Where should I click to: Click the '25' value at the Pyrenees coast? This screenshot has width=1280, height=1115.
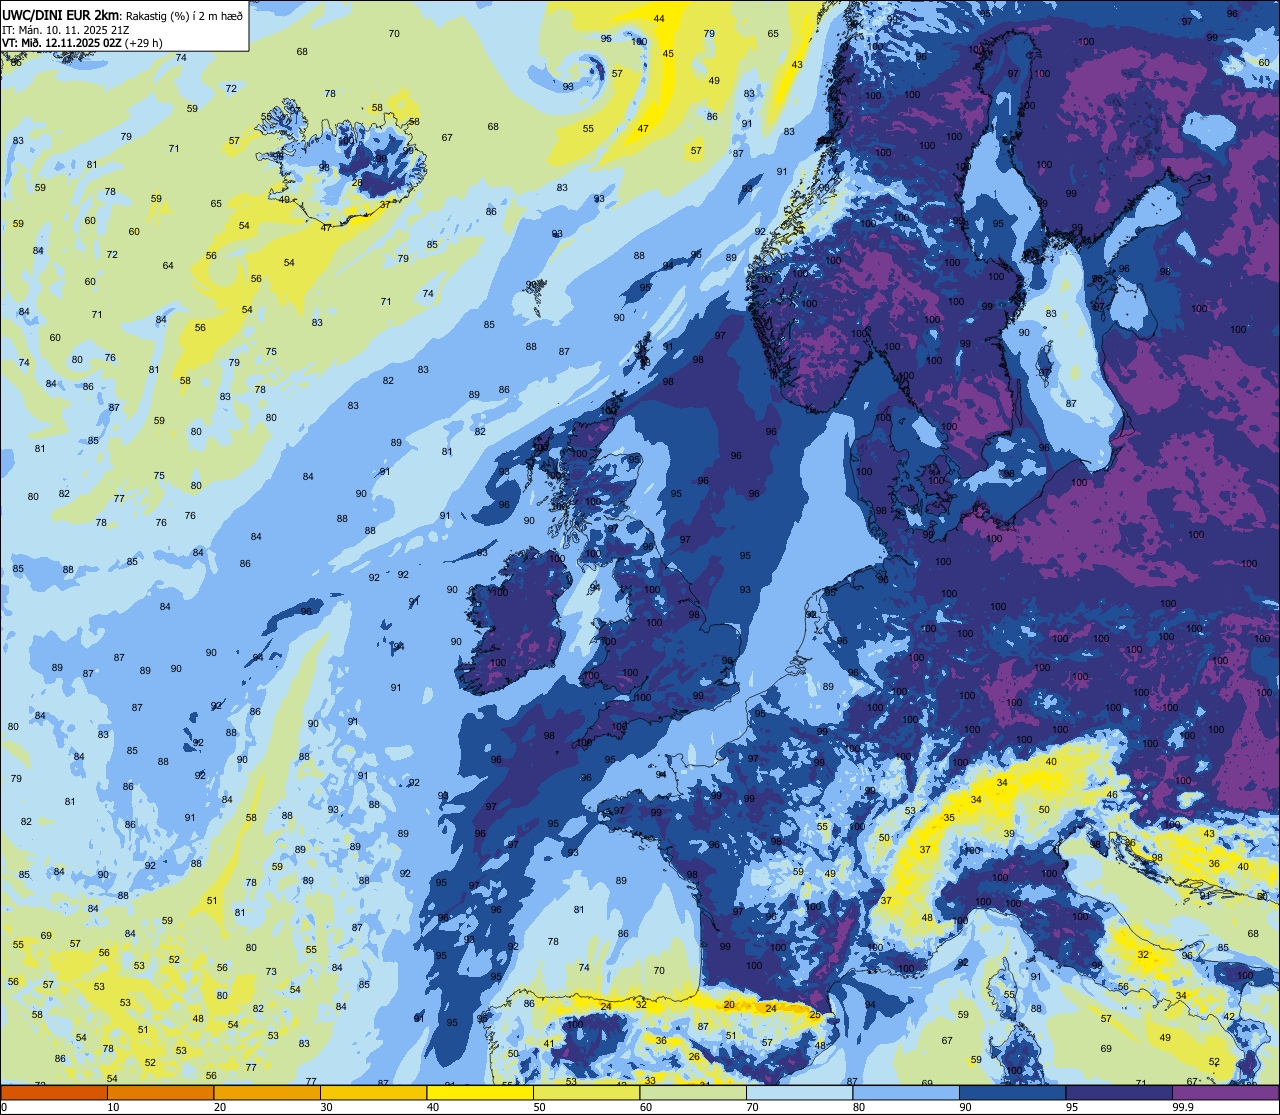tap(815, 1015)
